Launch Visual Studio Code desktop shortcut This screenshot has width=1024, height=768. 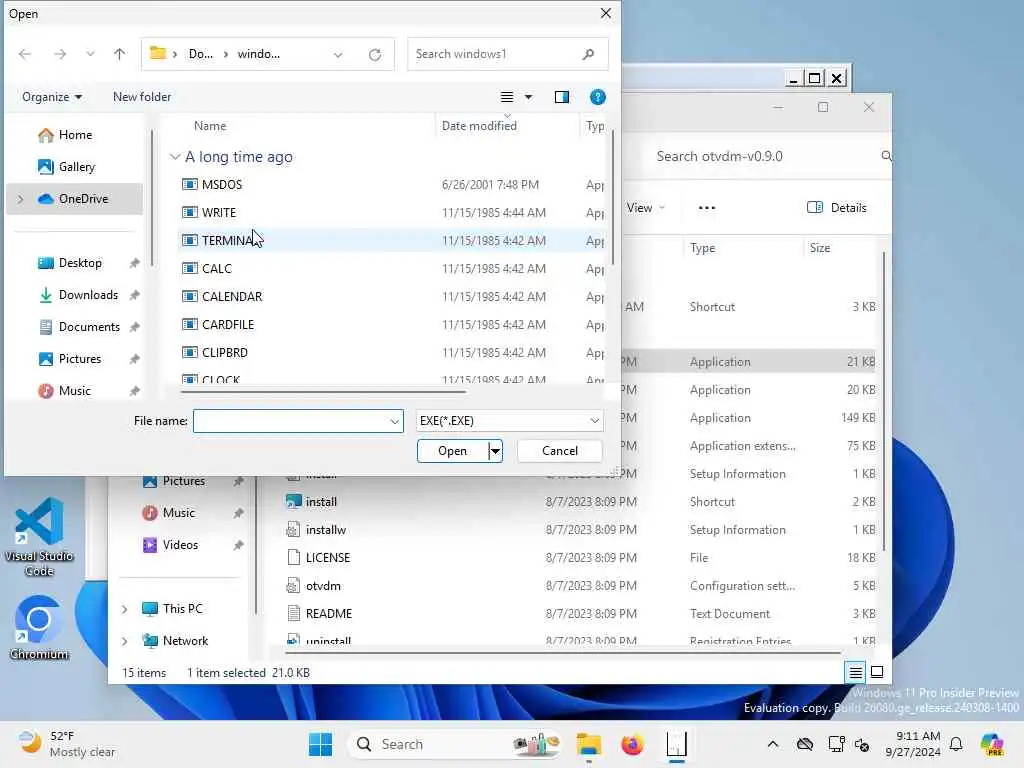[39, 537]
